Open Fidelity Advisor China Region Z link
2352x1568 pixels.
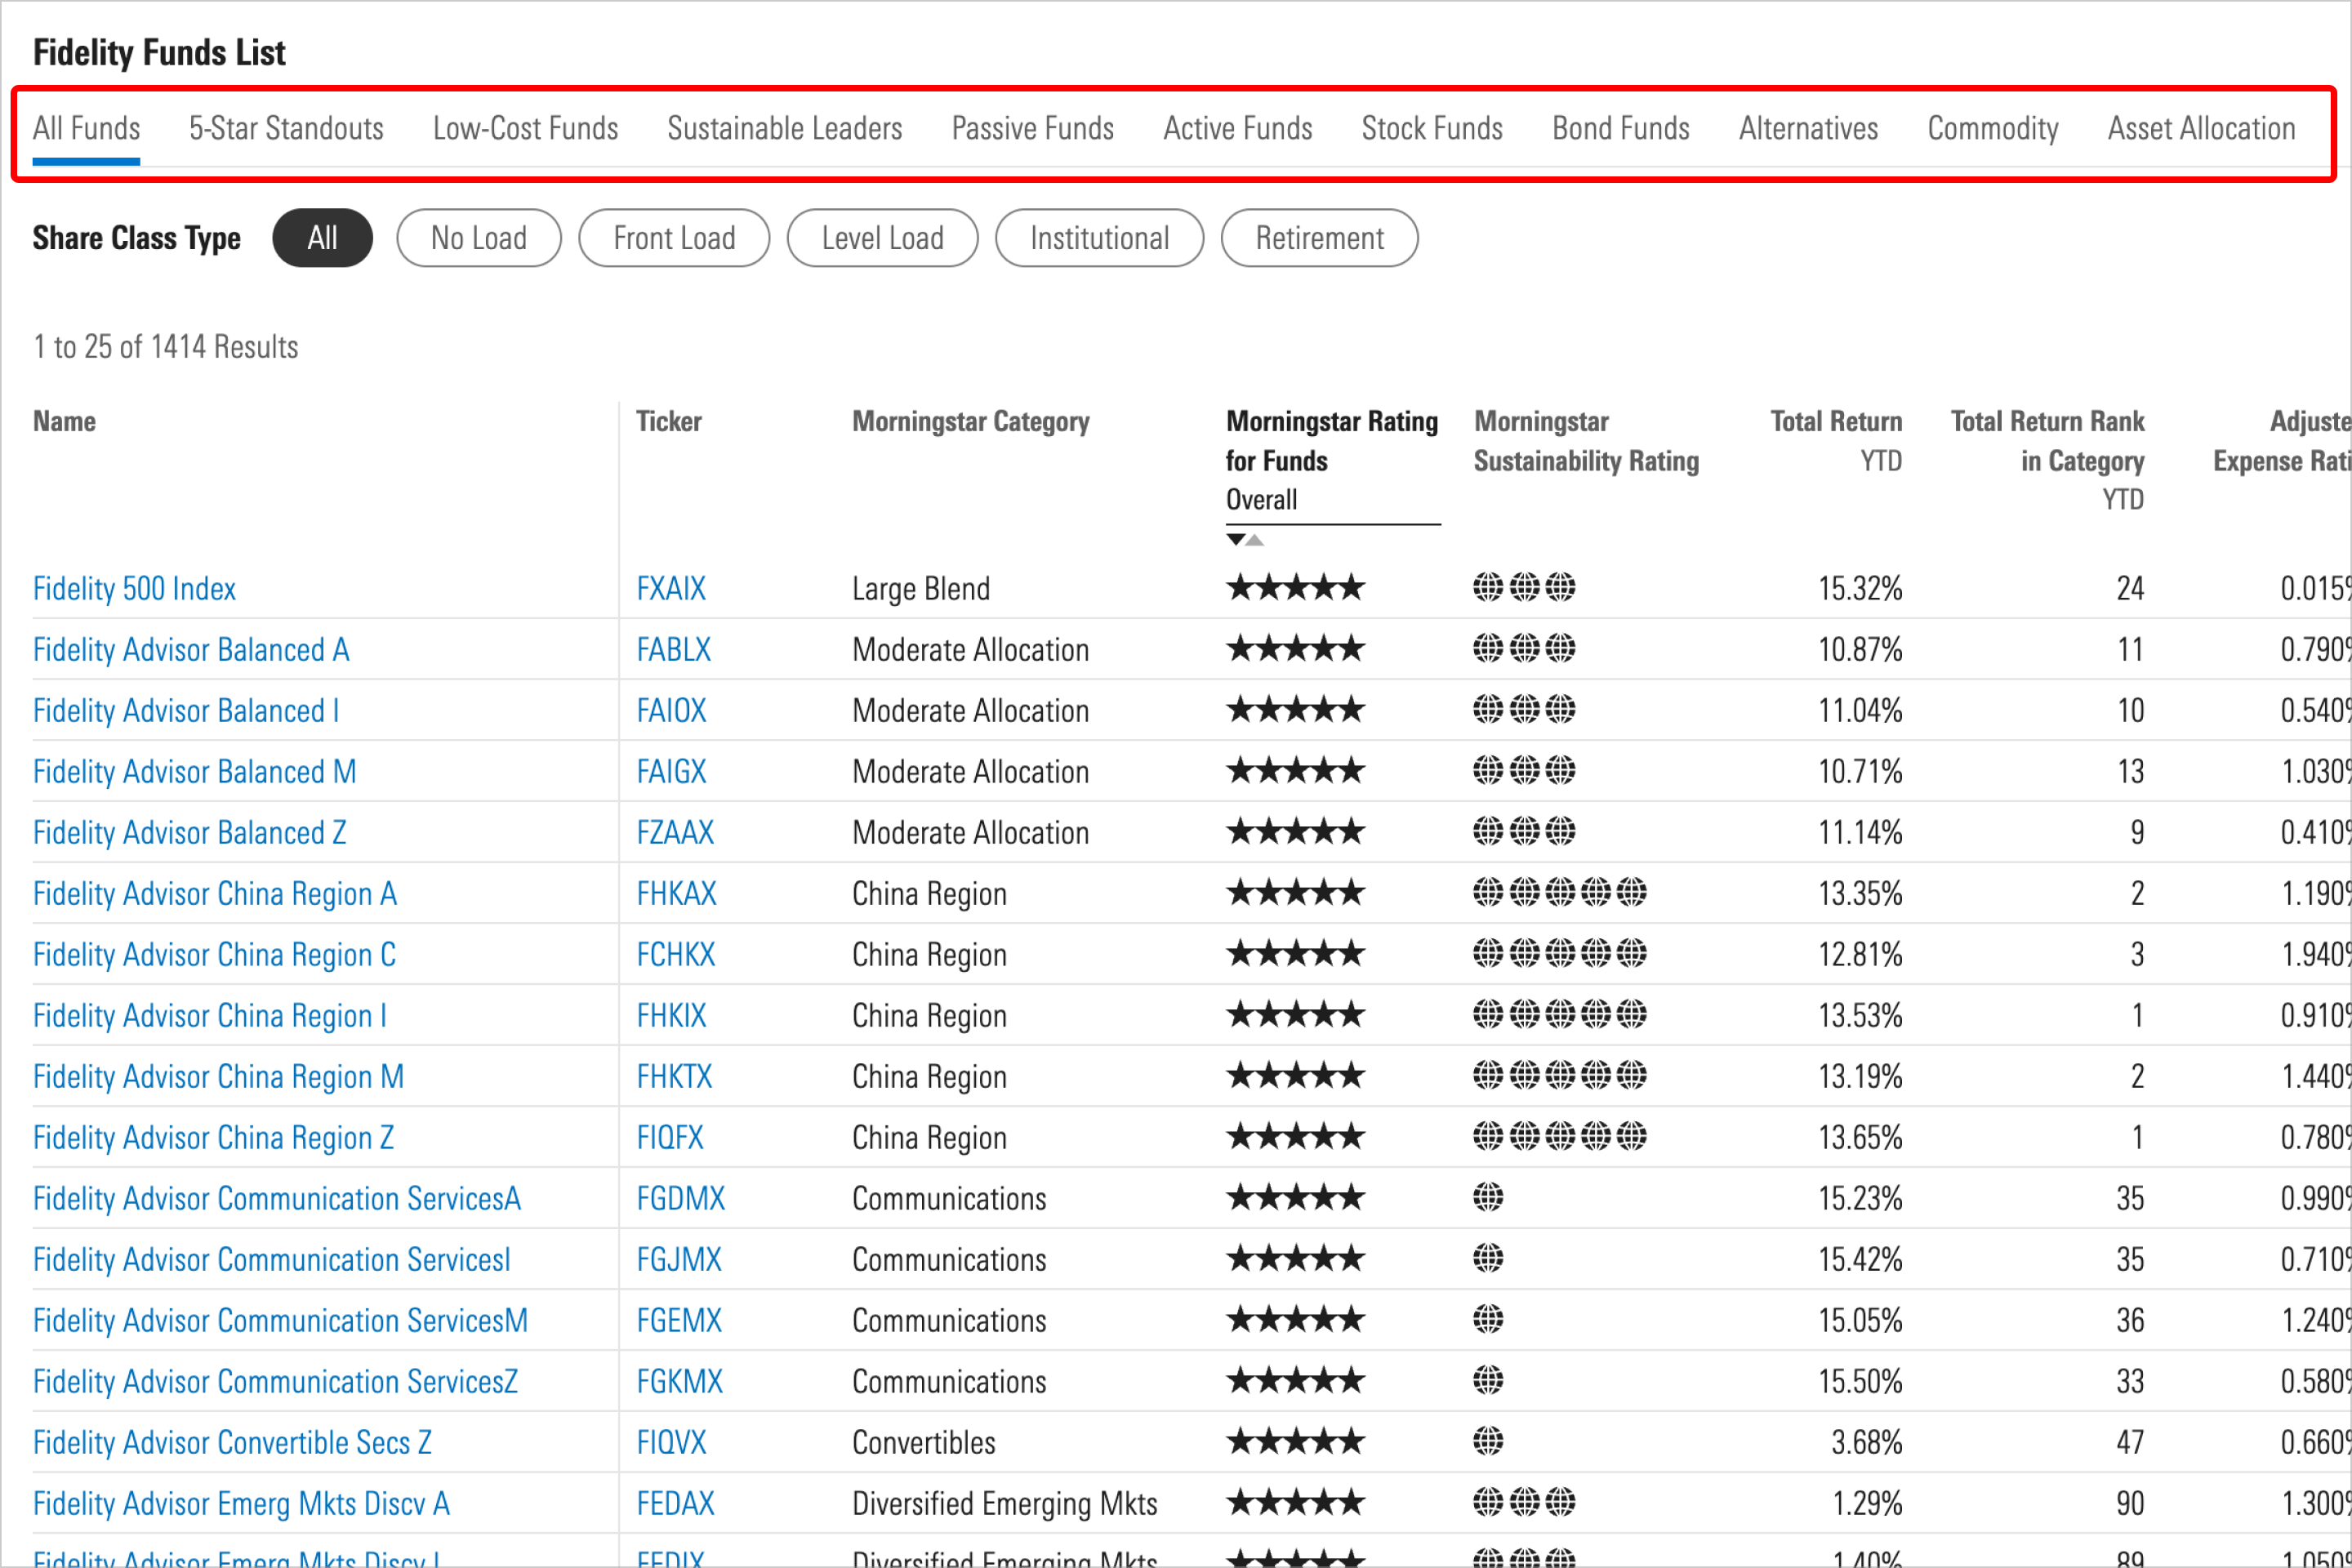(x=213, y=1137)
